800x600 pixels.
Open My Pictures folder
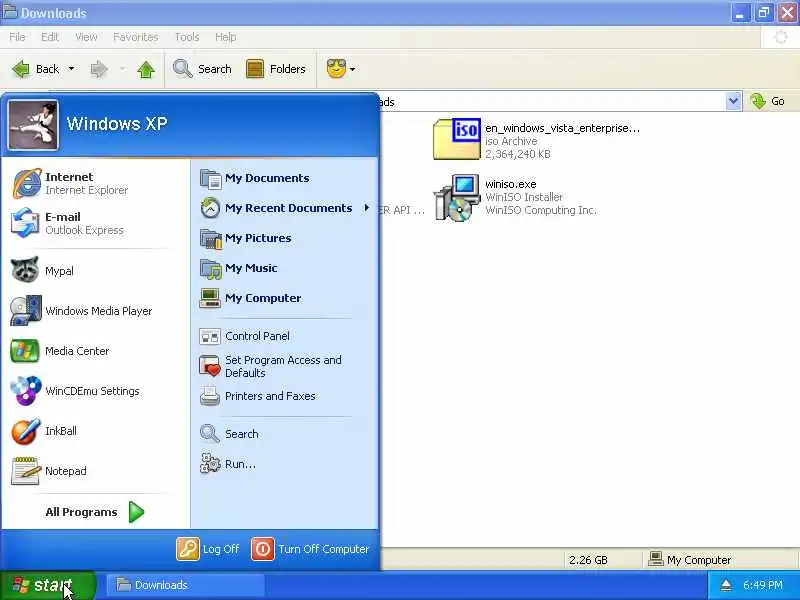[246, 238]
